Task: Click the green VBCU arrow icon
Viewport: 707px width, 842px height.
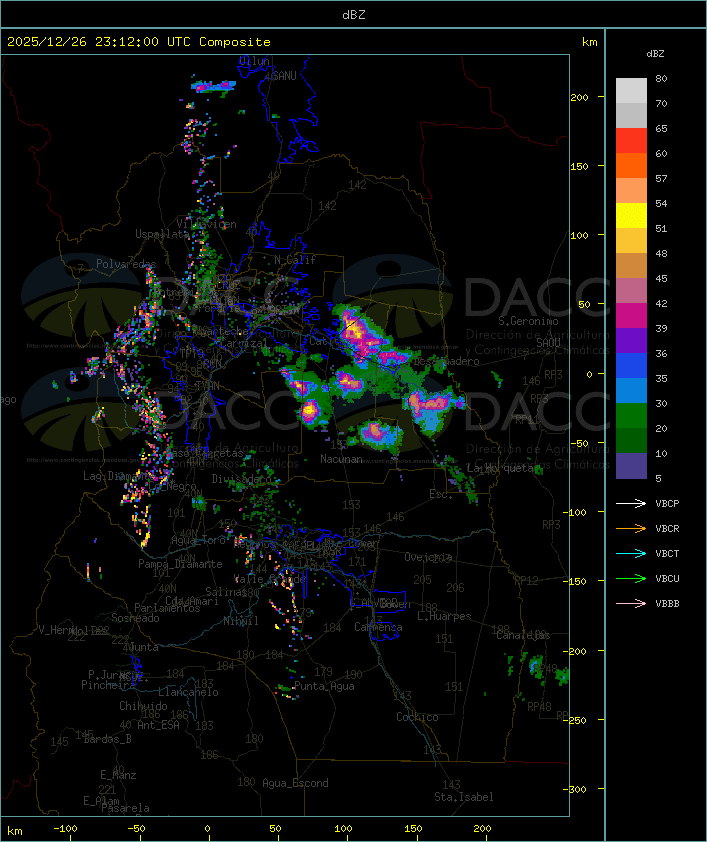Action: click(631, 578)
